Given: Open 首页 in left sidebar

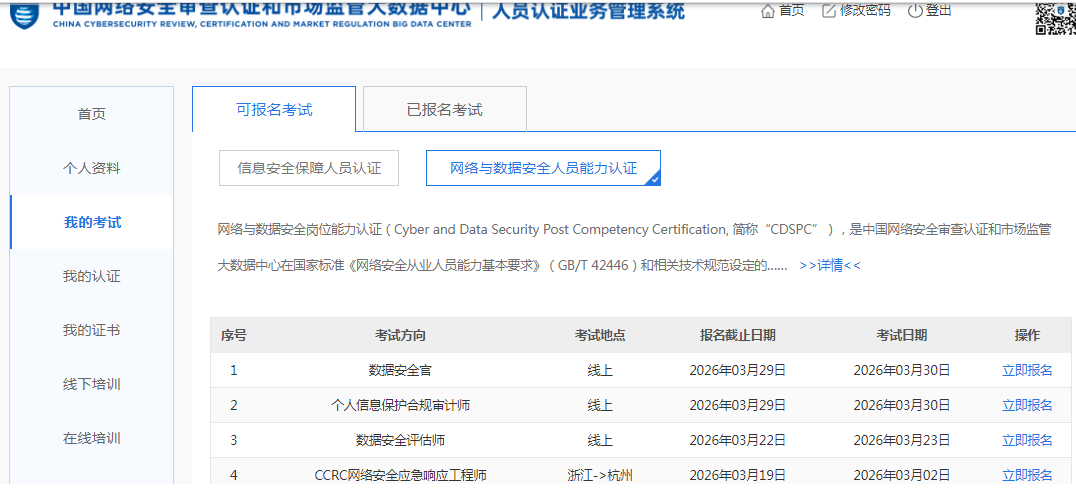Looking at the screenshot, I should point(91,114).
